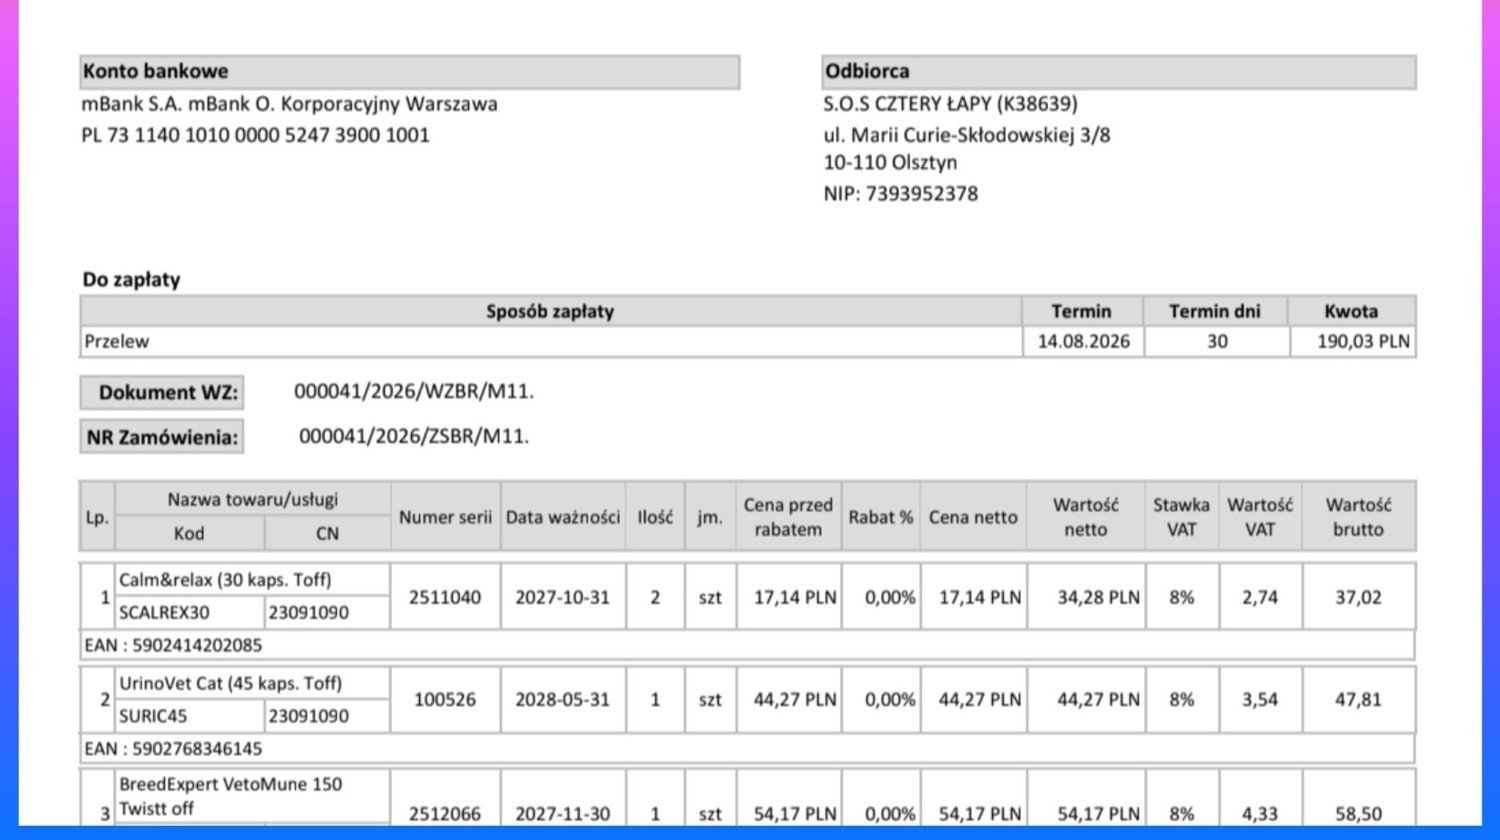Click gross value 47,81

pos(1358,700)
